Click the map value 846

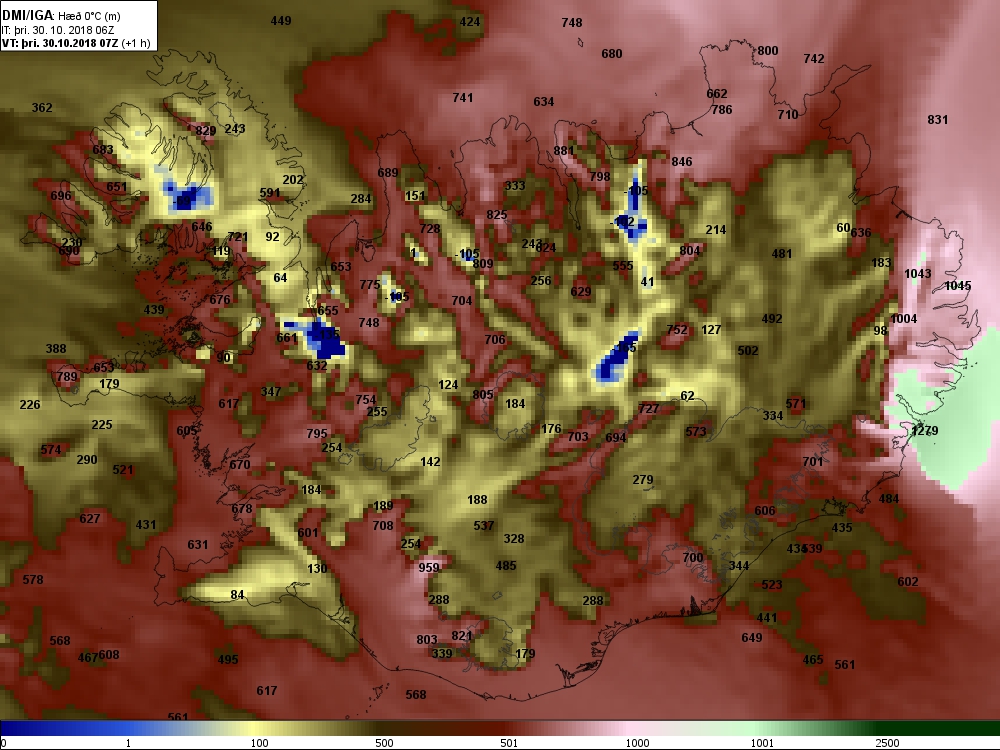click(x=682, y=161)
